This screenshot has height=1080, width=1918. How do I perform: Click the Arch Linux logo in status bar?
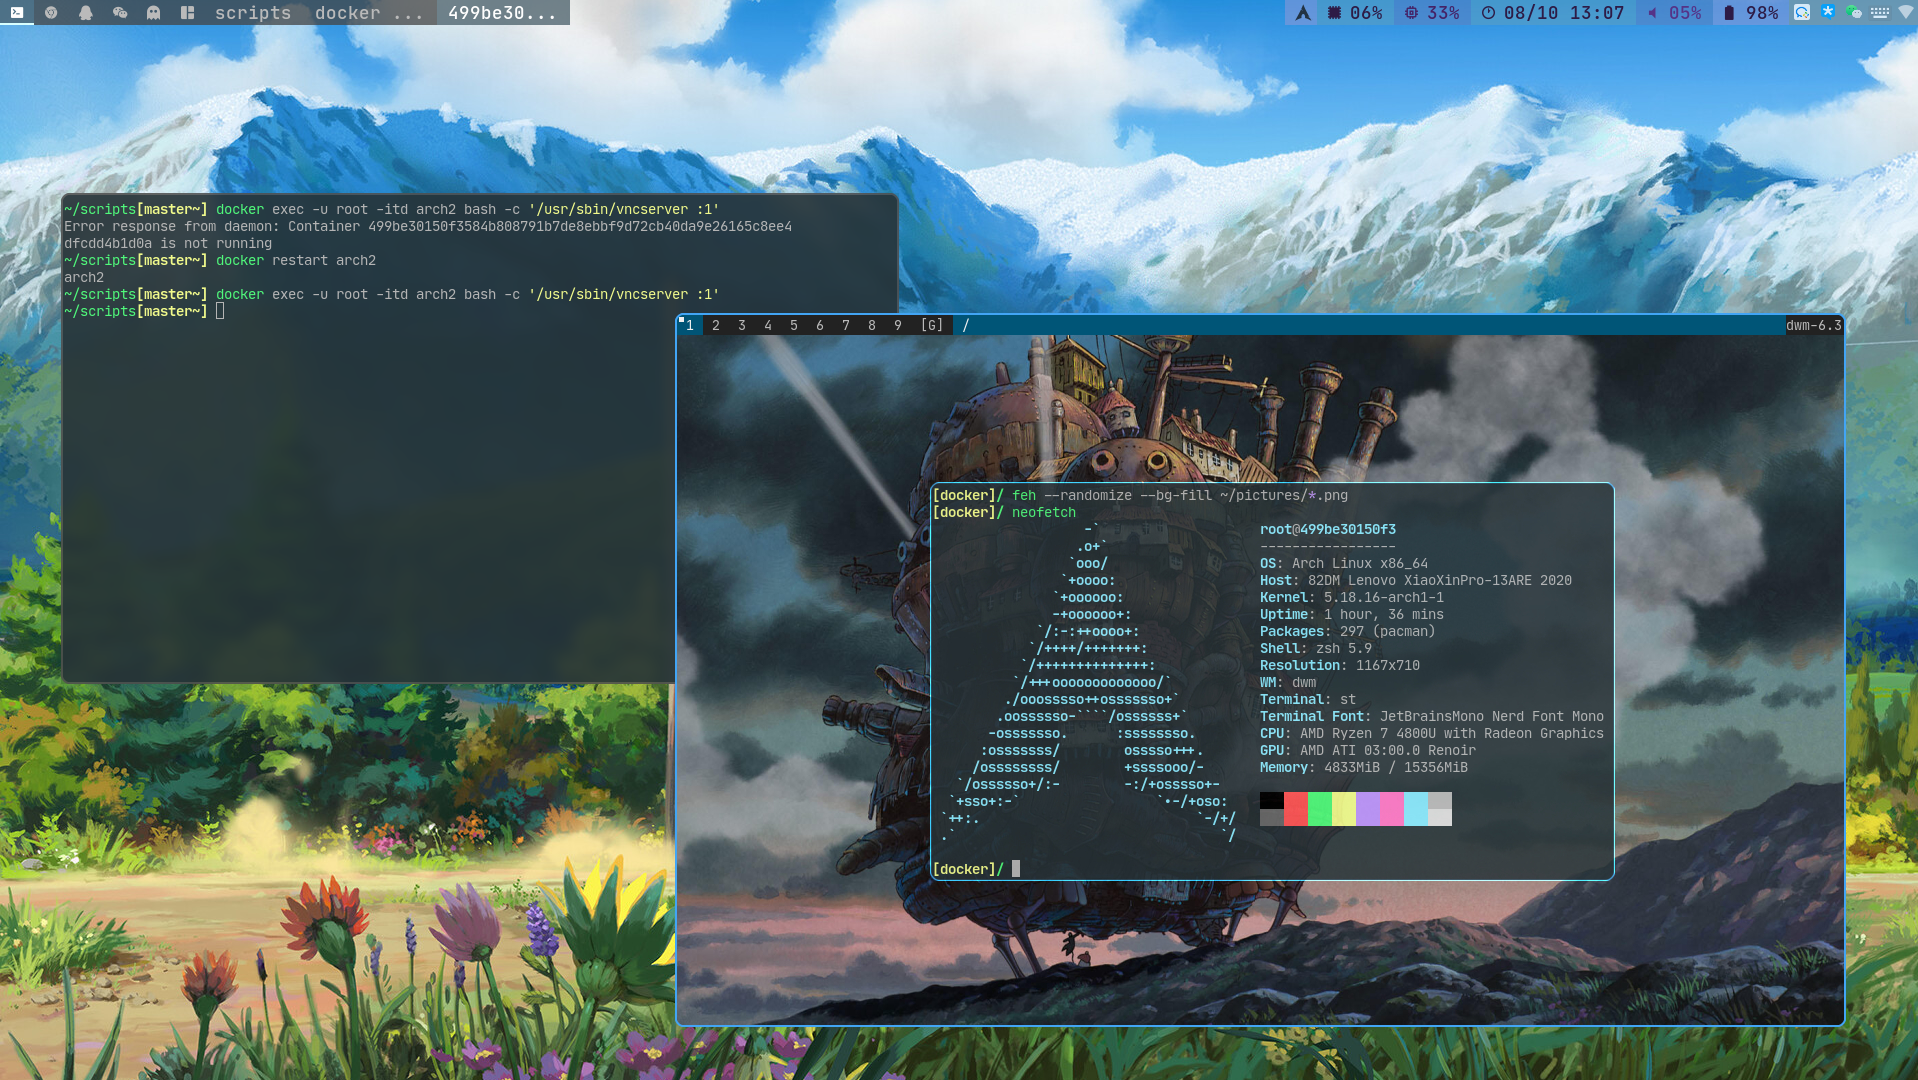click(x=1302, y=13)
